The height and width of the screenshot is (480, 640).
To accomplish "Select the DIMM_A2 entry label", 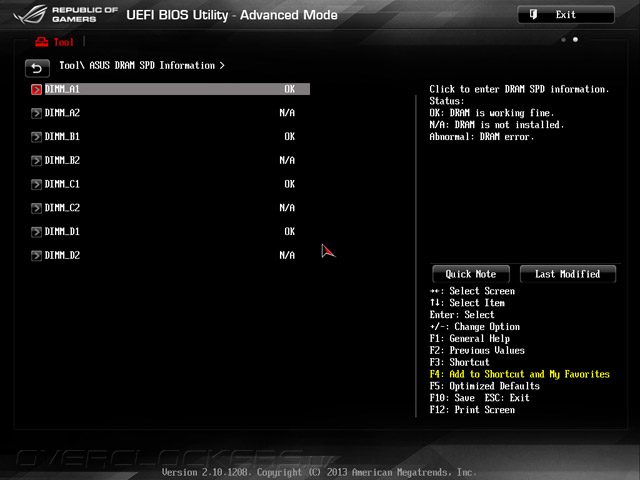I will click(x=62, y=113).
